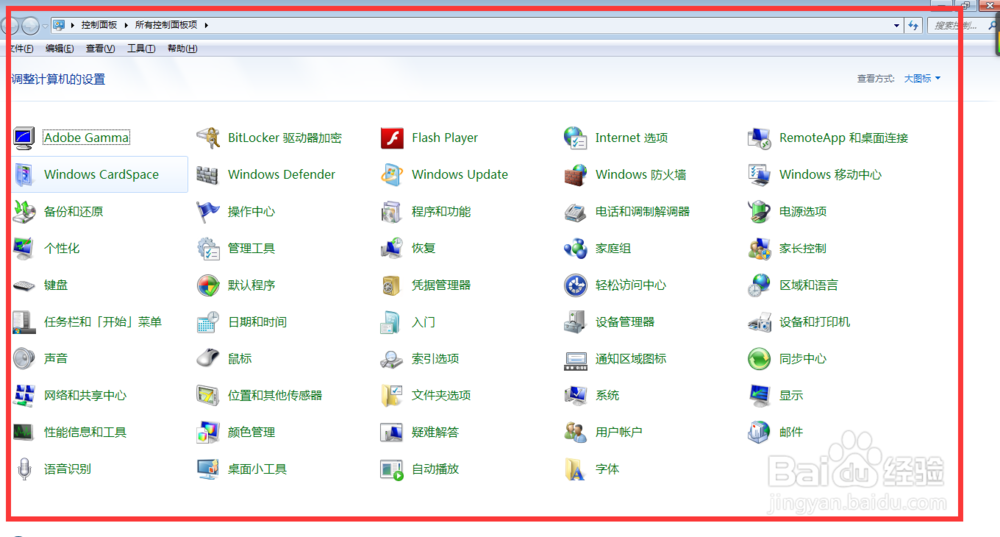
Task: Open the 大图标 view mode dropdown
Action: click(922, 78)
